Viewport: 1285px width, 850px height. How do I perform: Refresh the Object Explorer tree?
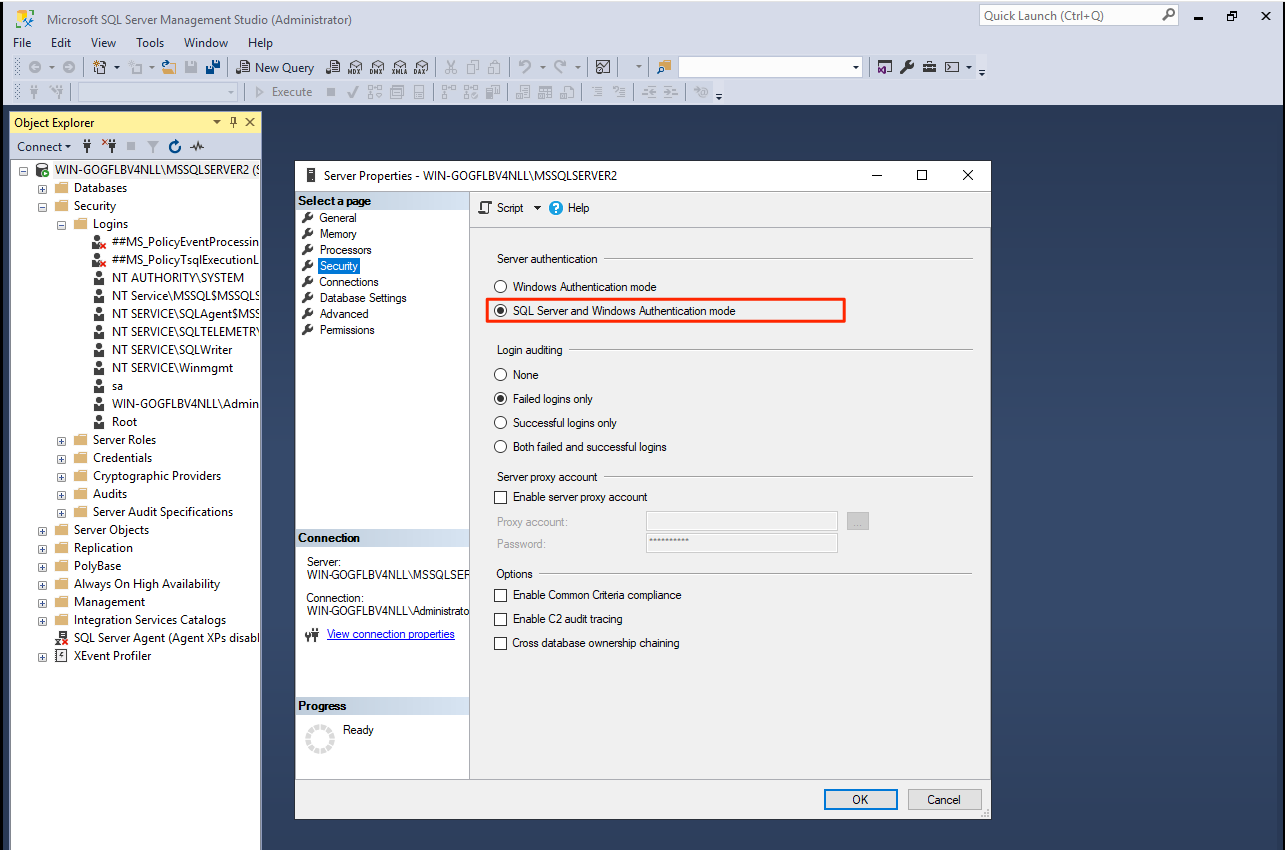pyautogui.click(x=175, y=146)
